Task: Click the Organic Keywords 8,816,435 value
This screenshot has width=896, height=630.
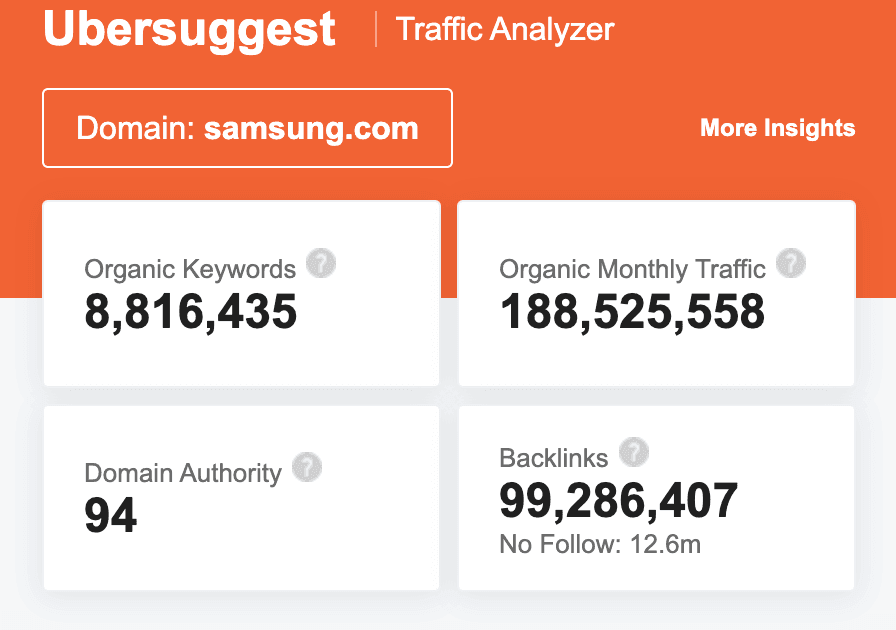Action: point(190,312)
